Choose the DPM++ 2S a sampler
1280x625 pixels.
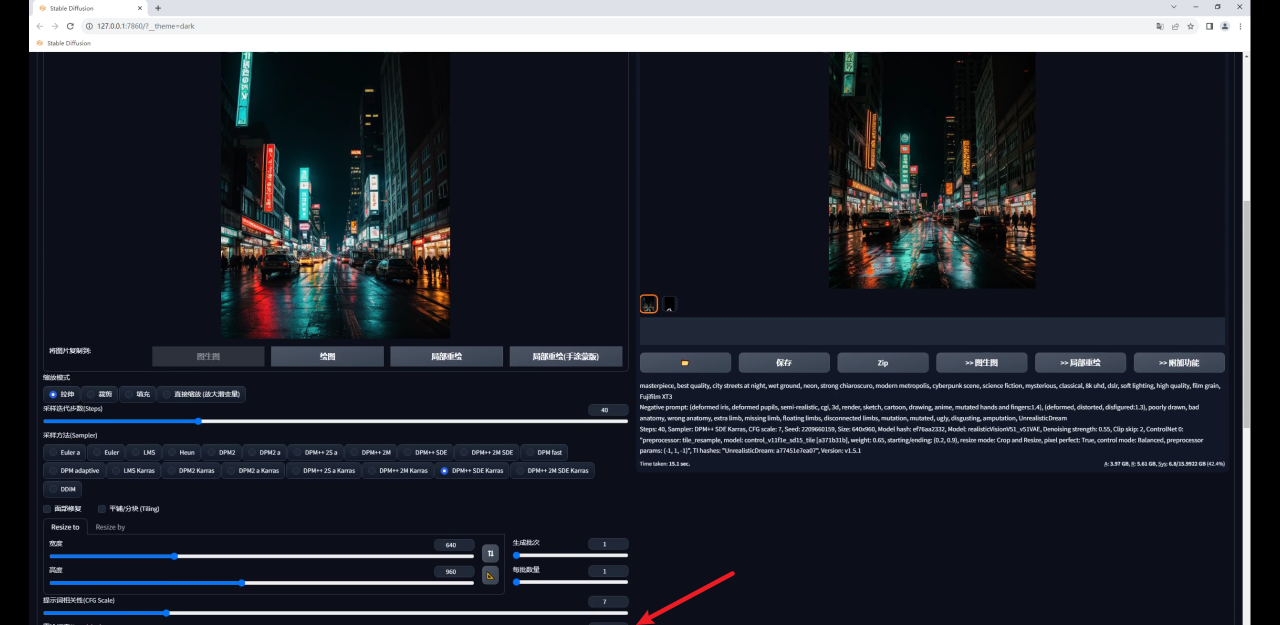coord(316,452)
